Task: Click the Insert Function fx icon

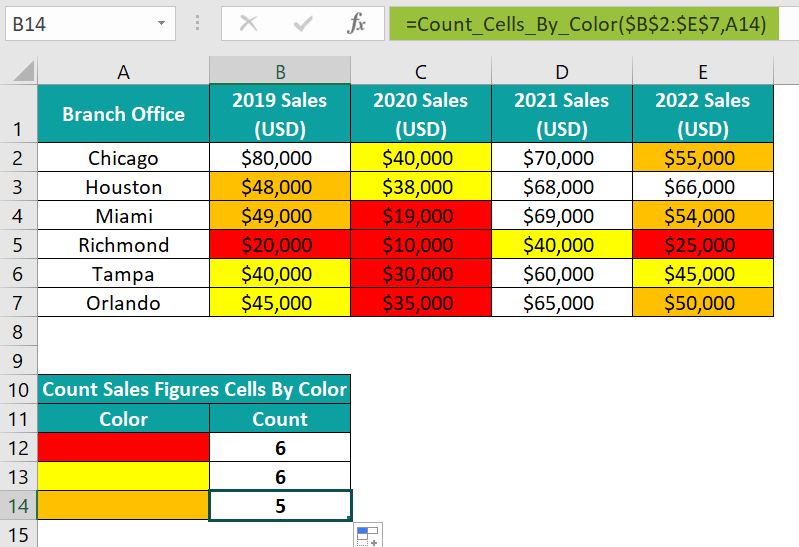Action: point(356,23)
